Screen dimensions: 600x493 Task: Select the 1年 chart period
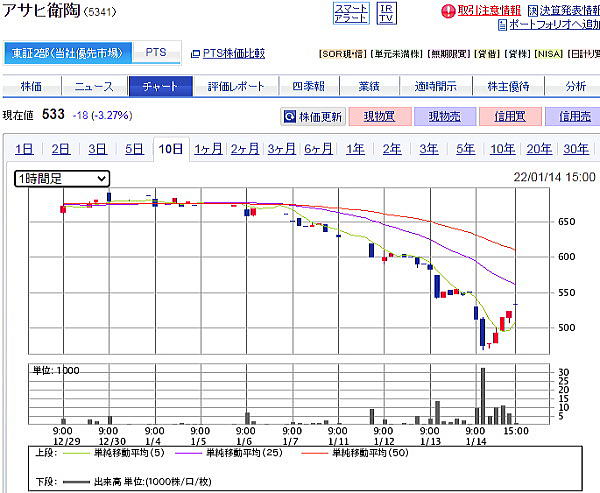[355, 150]
